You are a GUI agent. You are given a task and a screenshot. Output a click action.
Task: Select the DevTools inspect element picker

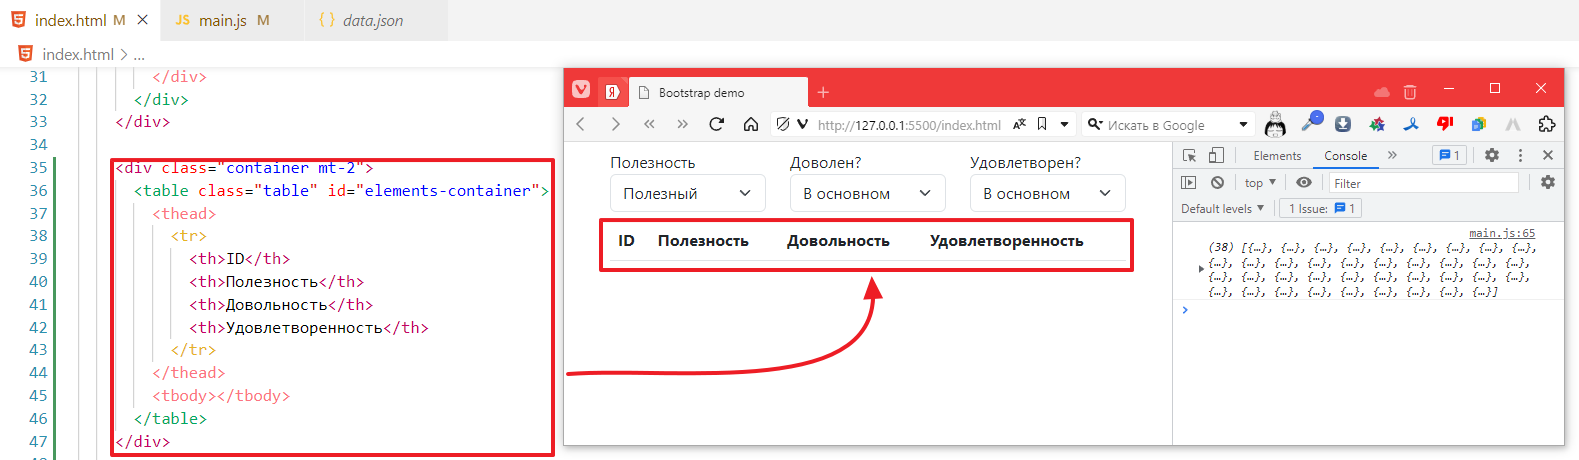pyautogui.click(x=1189, y=155)
